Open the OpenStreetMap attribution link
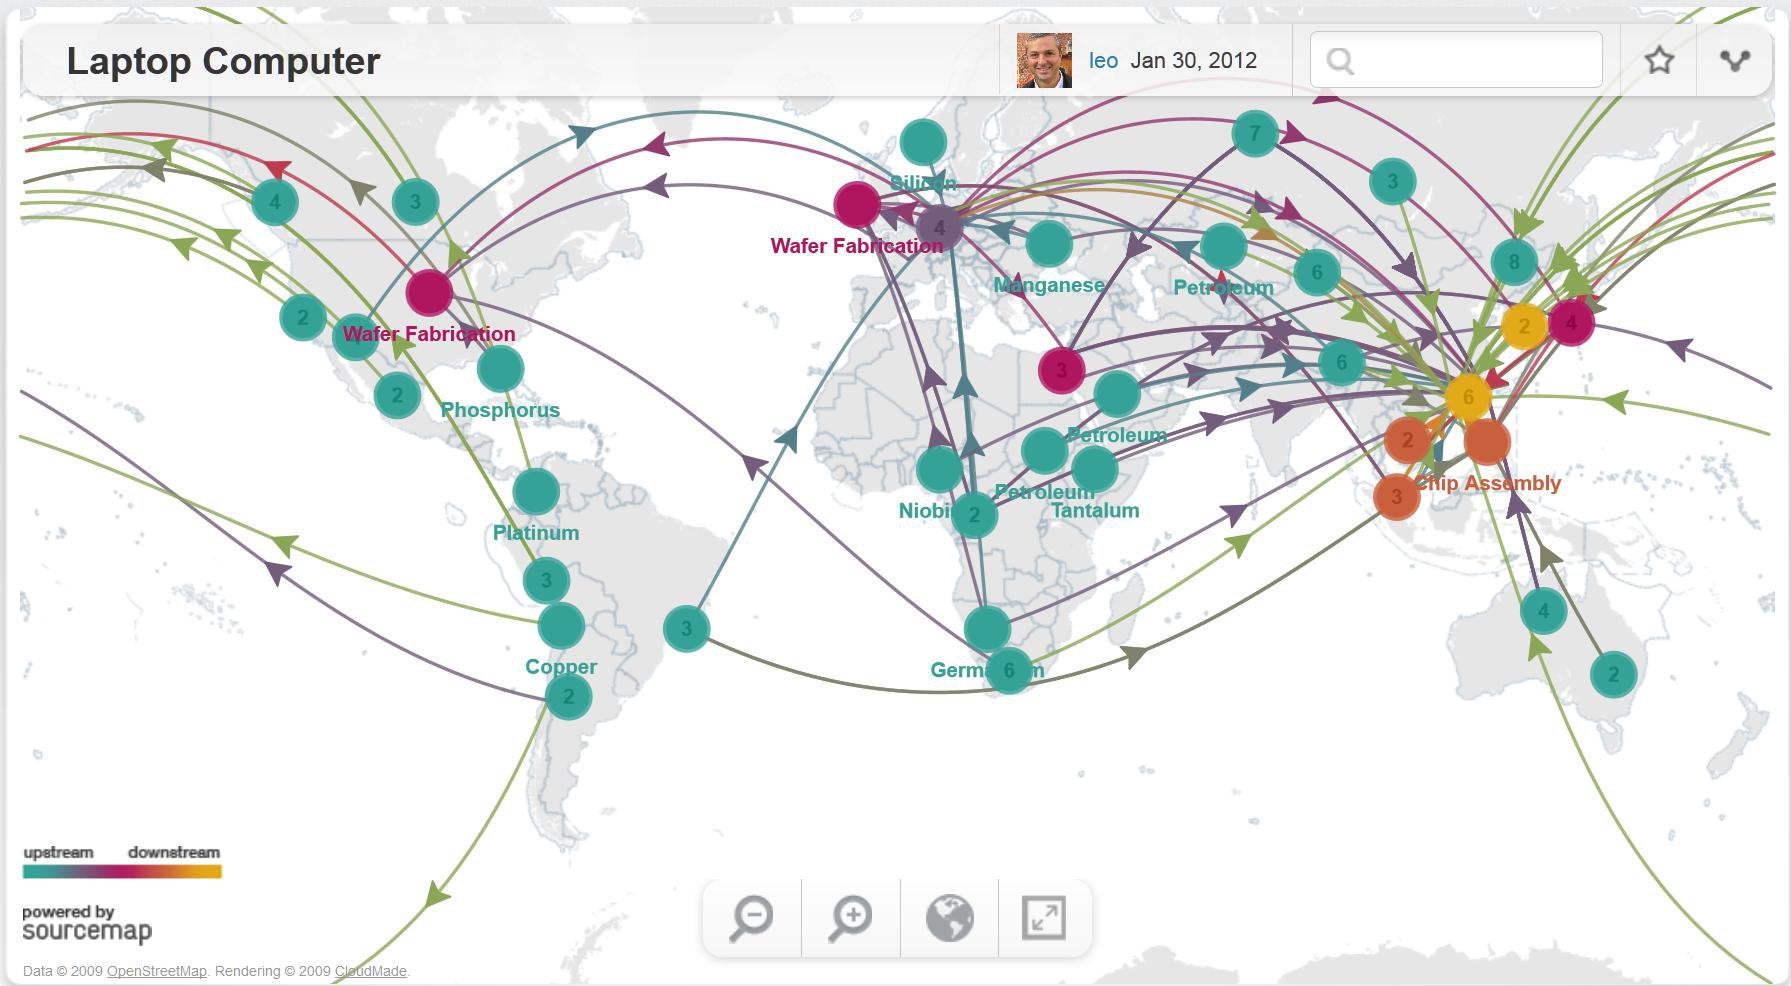This screenshot has height=986, width=1791. tap(156, 971)
